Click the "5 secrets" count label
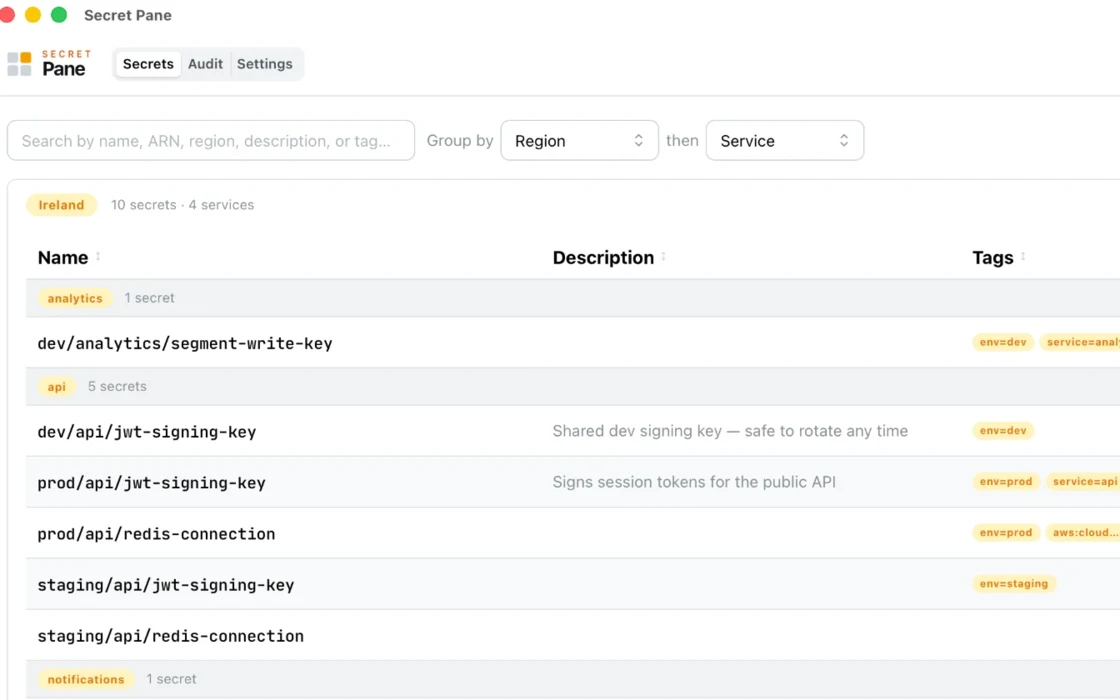This screenshot has height=700, width=1120. coord(117,386)
